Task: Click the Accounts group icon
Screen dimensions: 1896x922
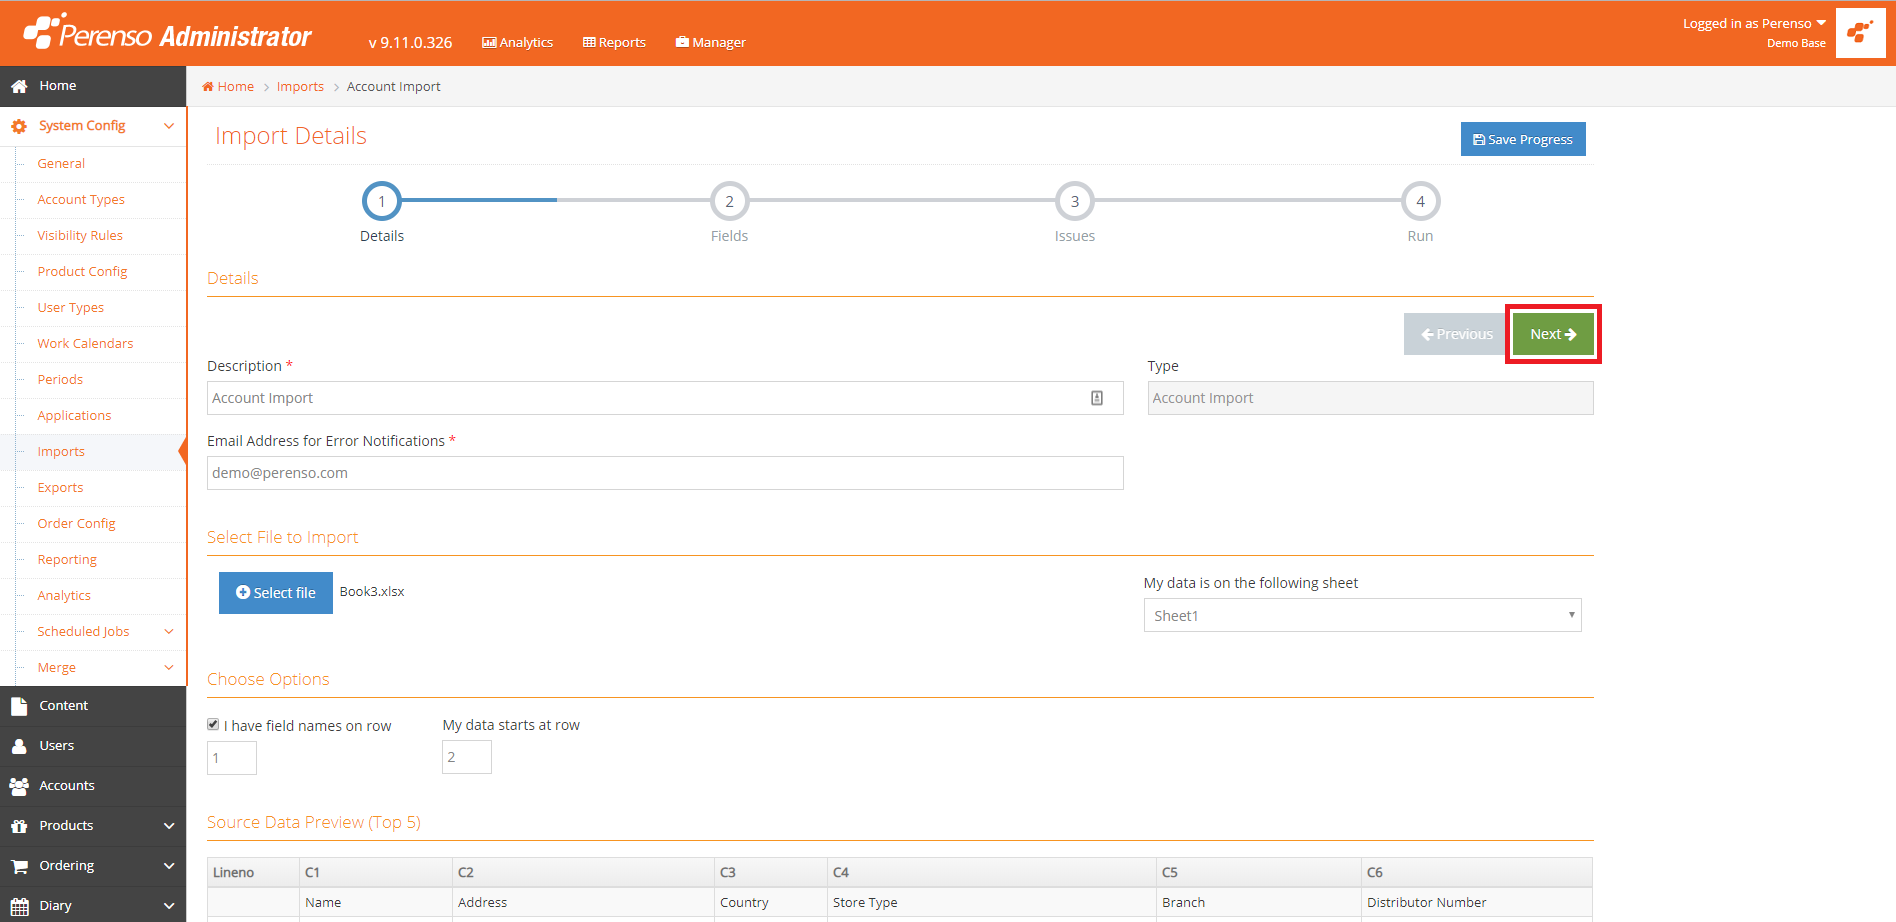Action: [x=19, y=786]
